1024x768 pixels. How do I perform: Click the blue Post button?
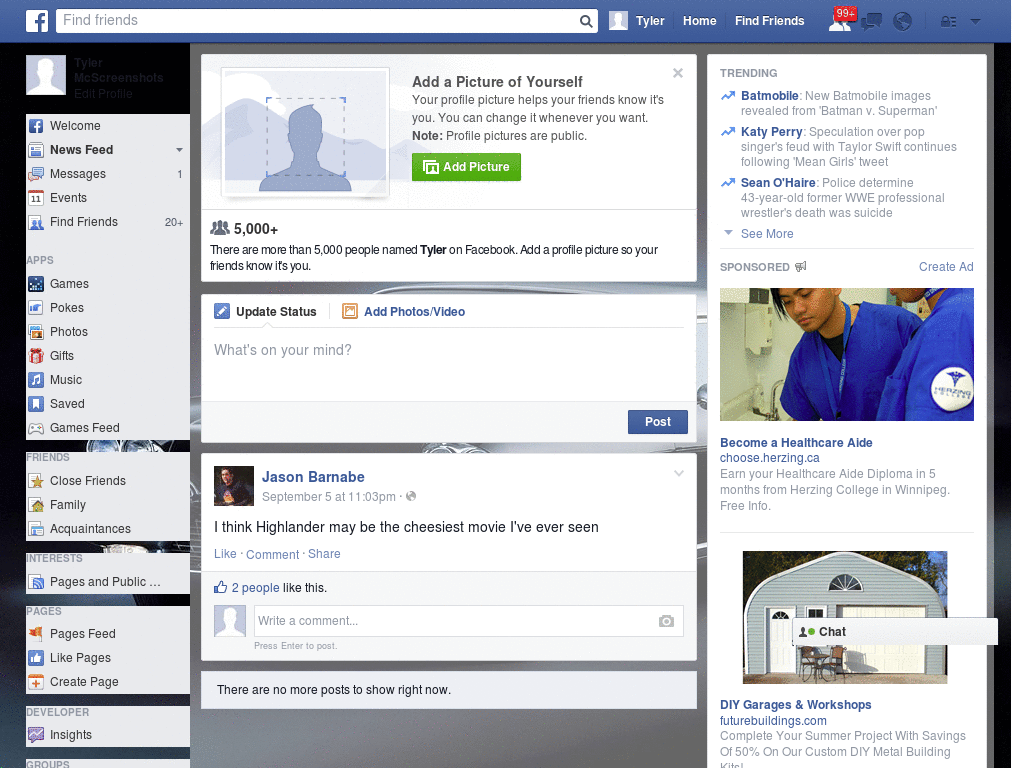click(658, 422)
